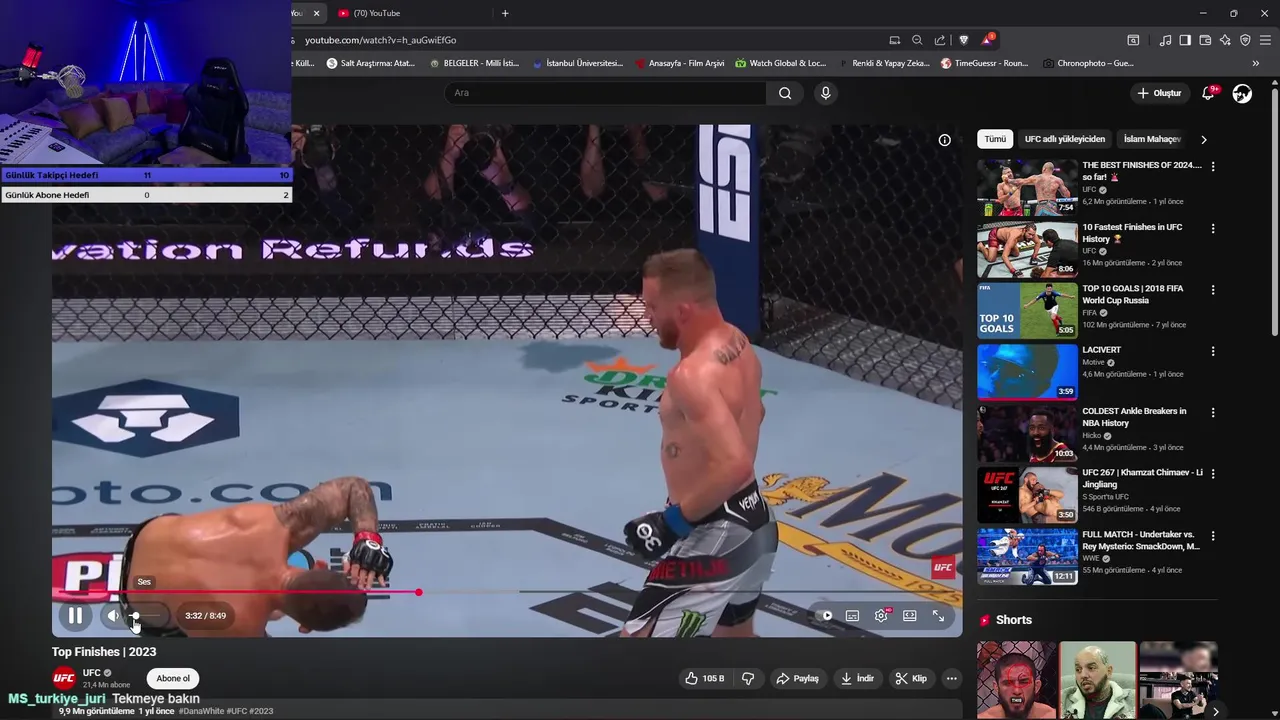
Task: Click the Brave Shields lion icon
Action: click(963, 40)
